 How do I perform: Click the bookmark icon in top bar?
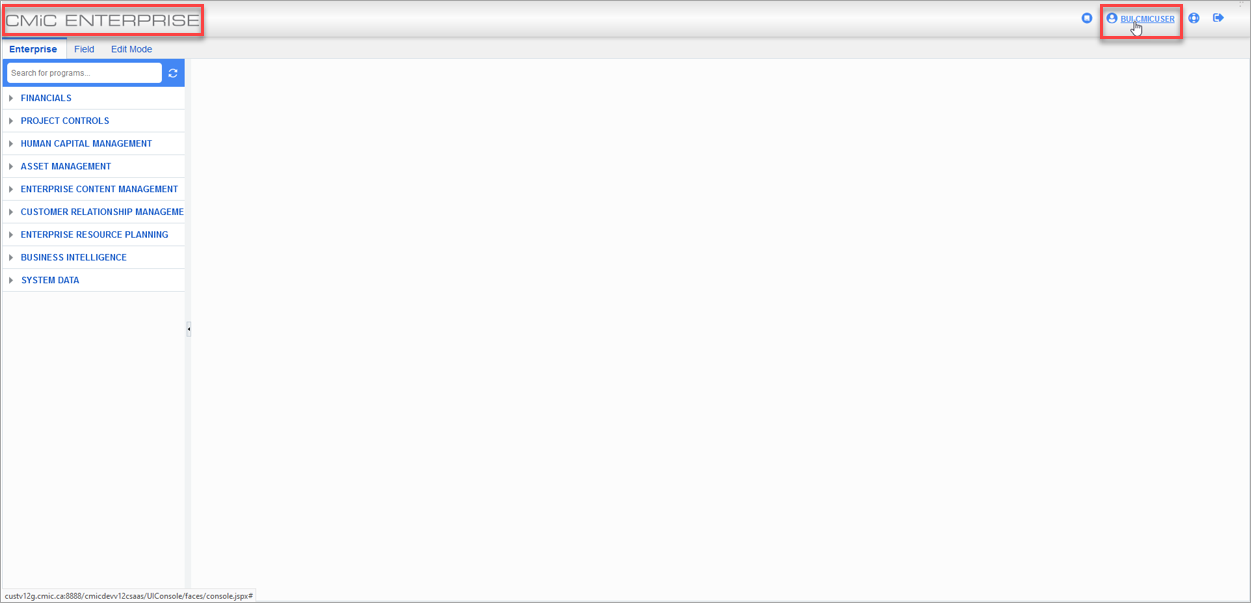pyautogui.click(x=1087, y=18)
